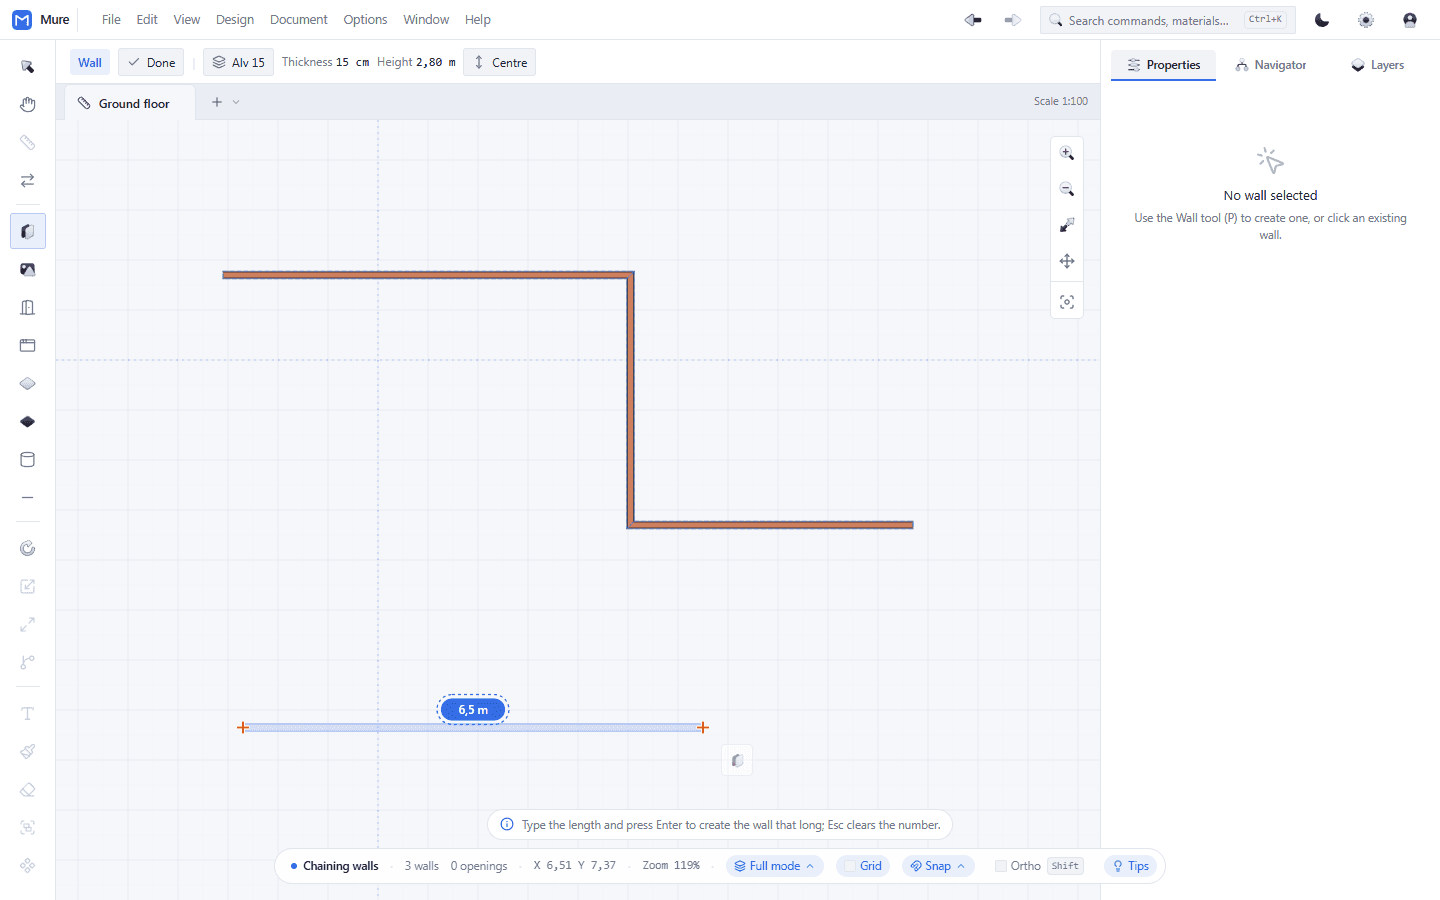
Task: Zoom in on the canvas
Action: pos(1067,153)
